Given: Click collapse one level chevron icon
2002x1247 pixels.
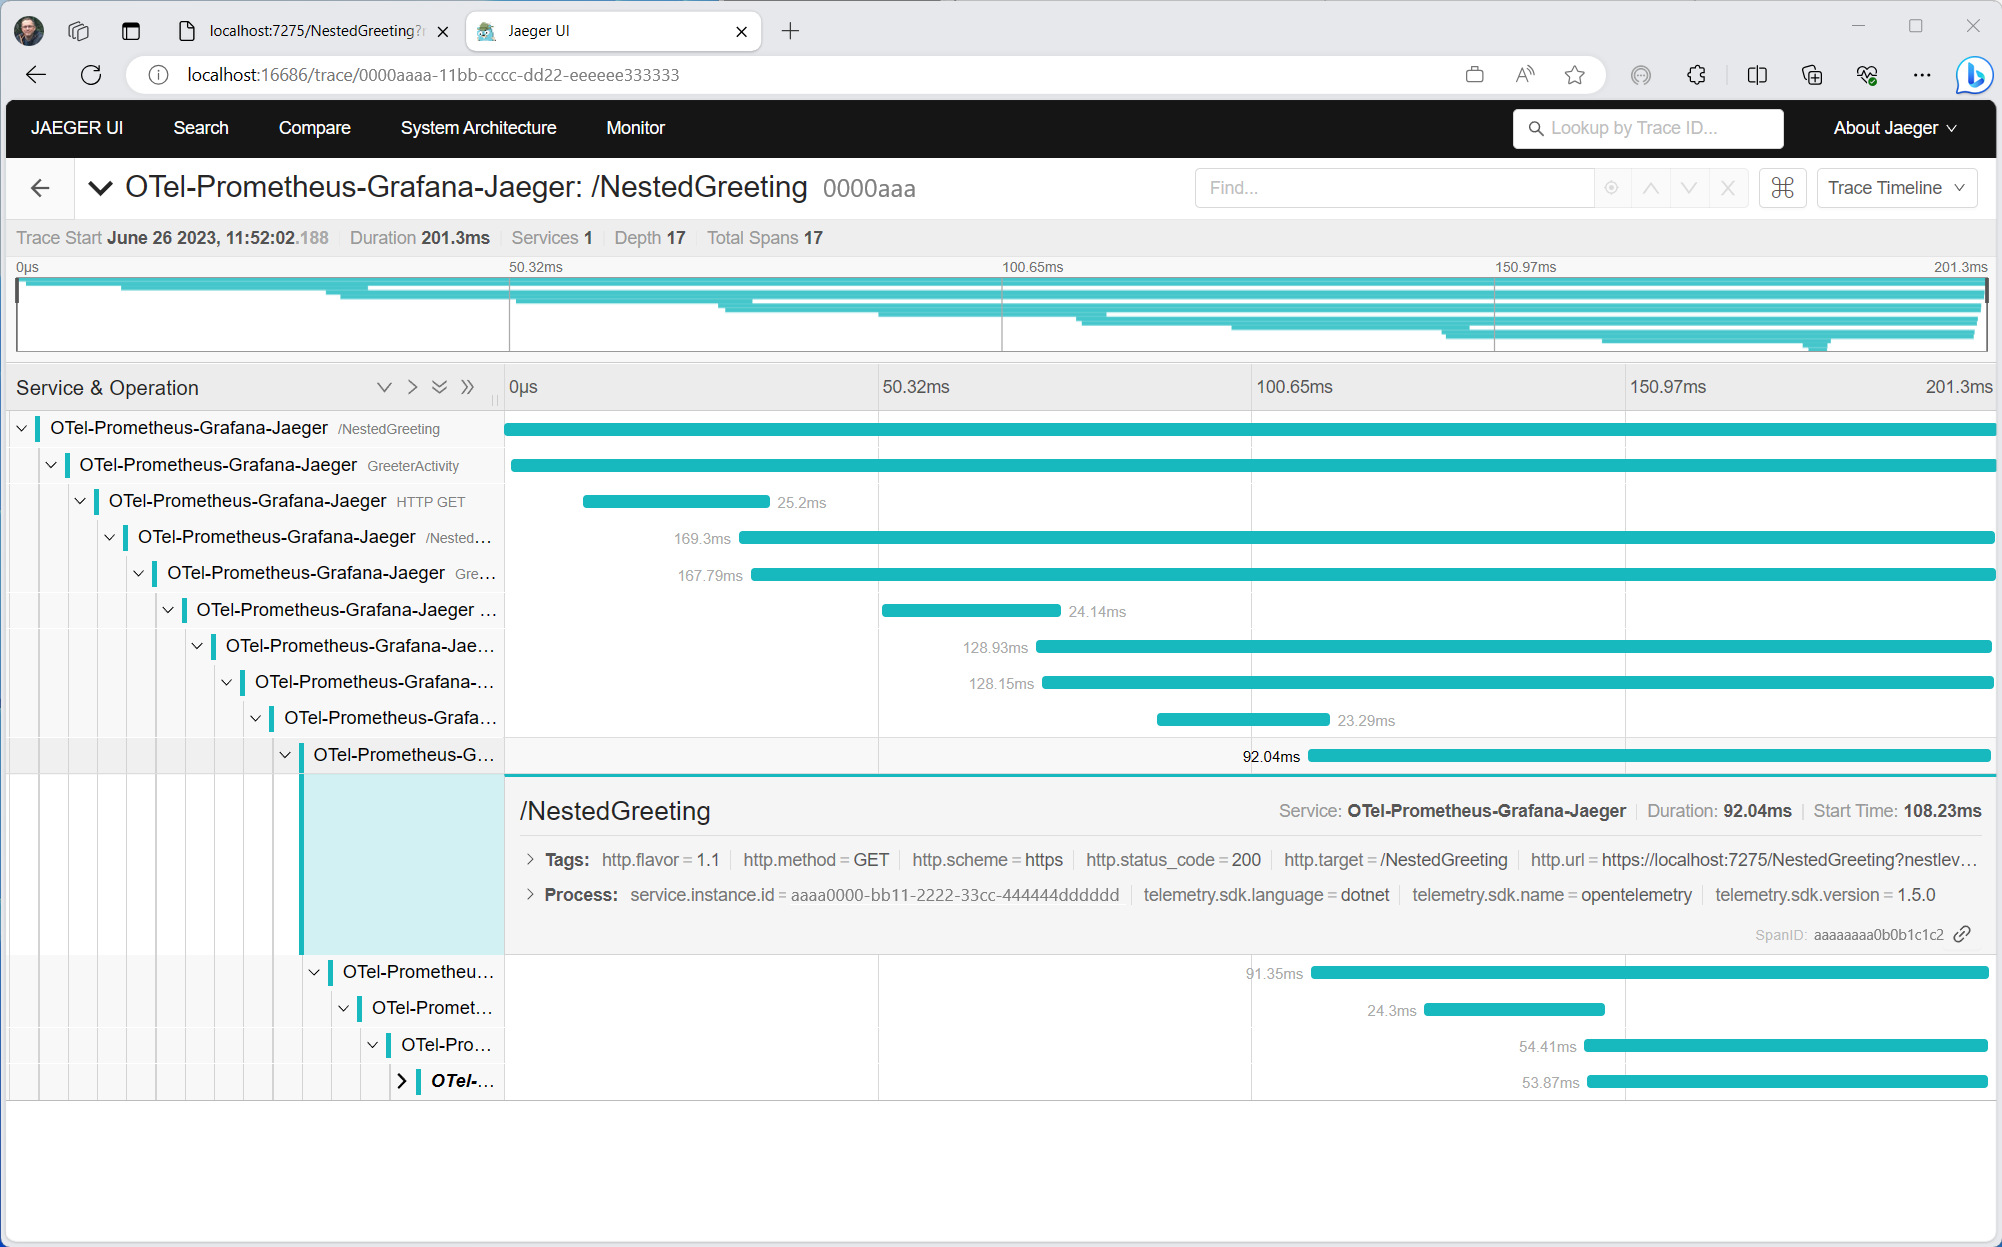Looking at the screenshot, I should pos(412,387).
